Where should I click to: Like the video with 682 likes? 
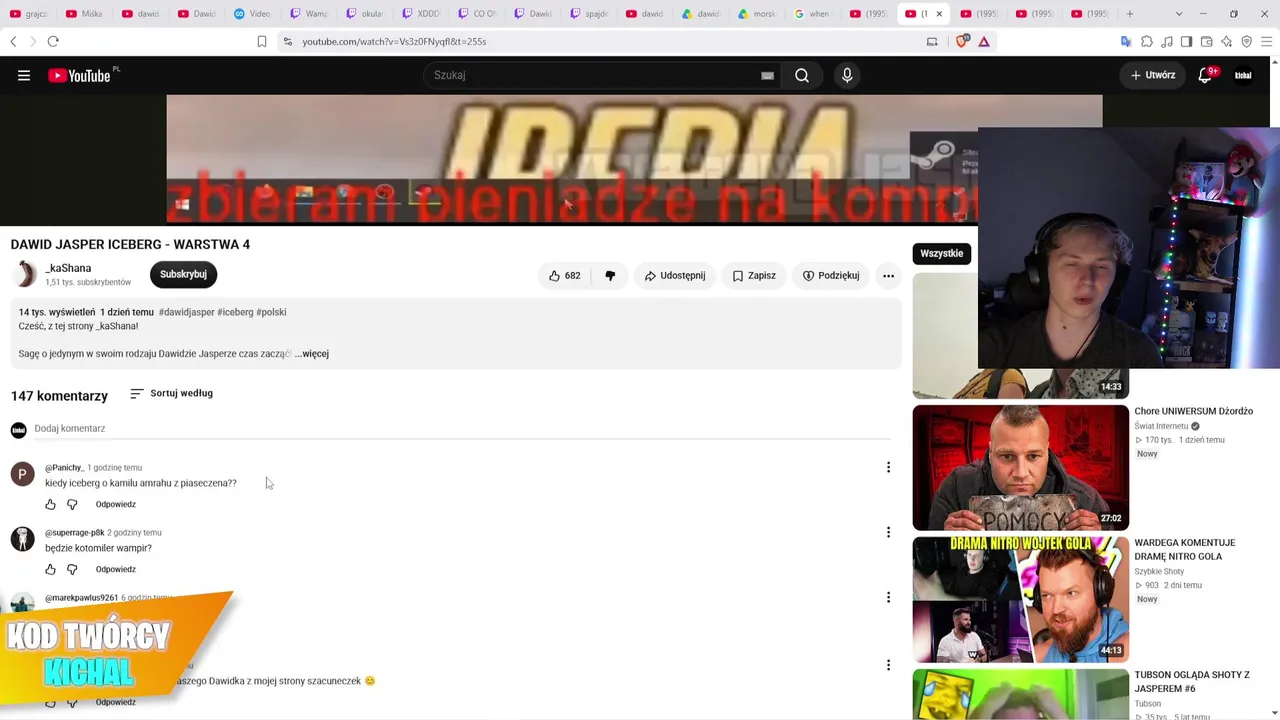click(565, 276)
